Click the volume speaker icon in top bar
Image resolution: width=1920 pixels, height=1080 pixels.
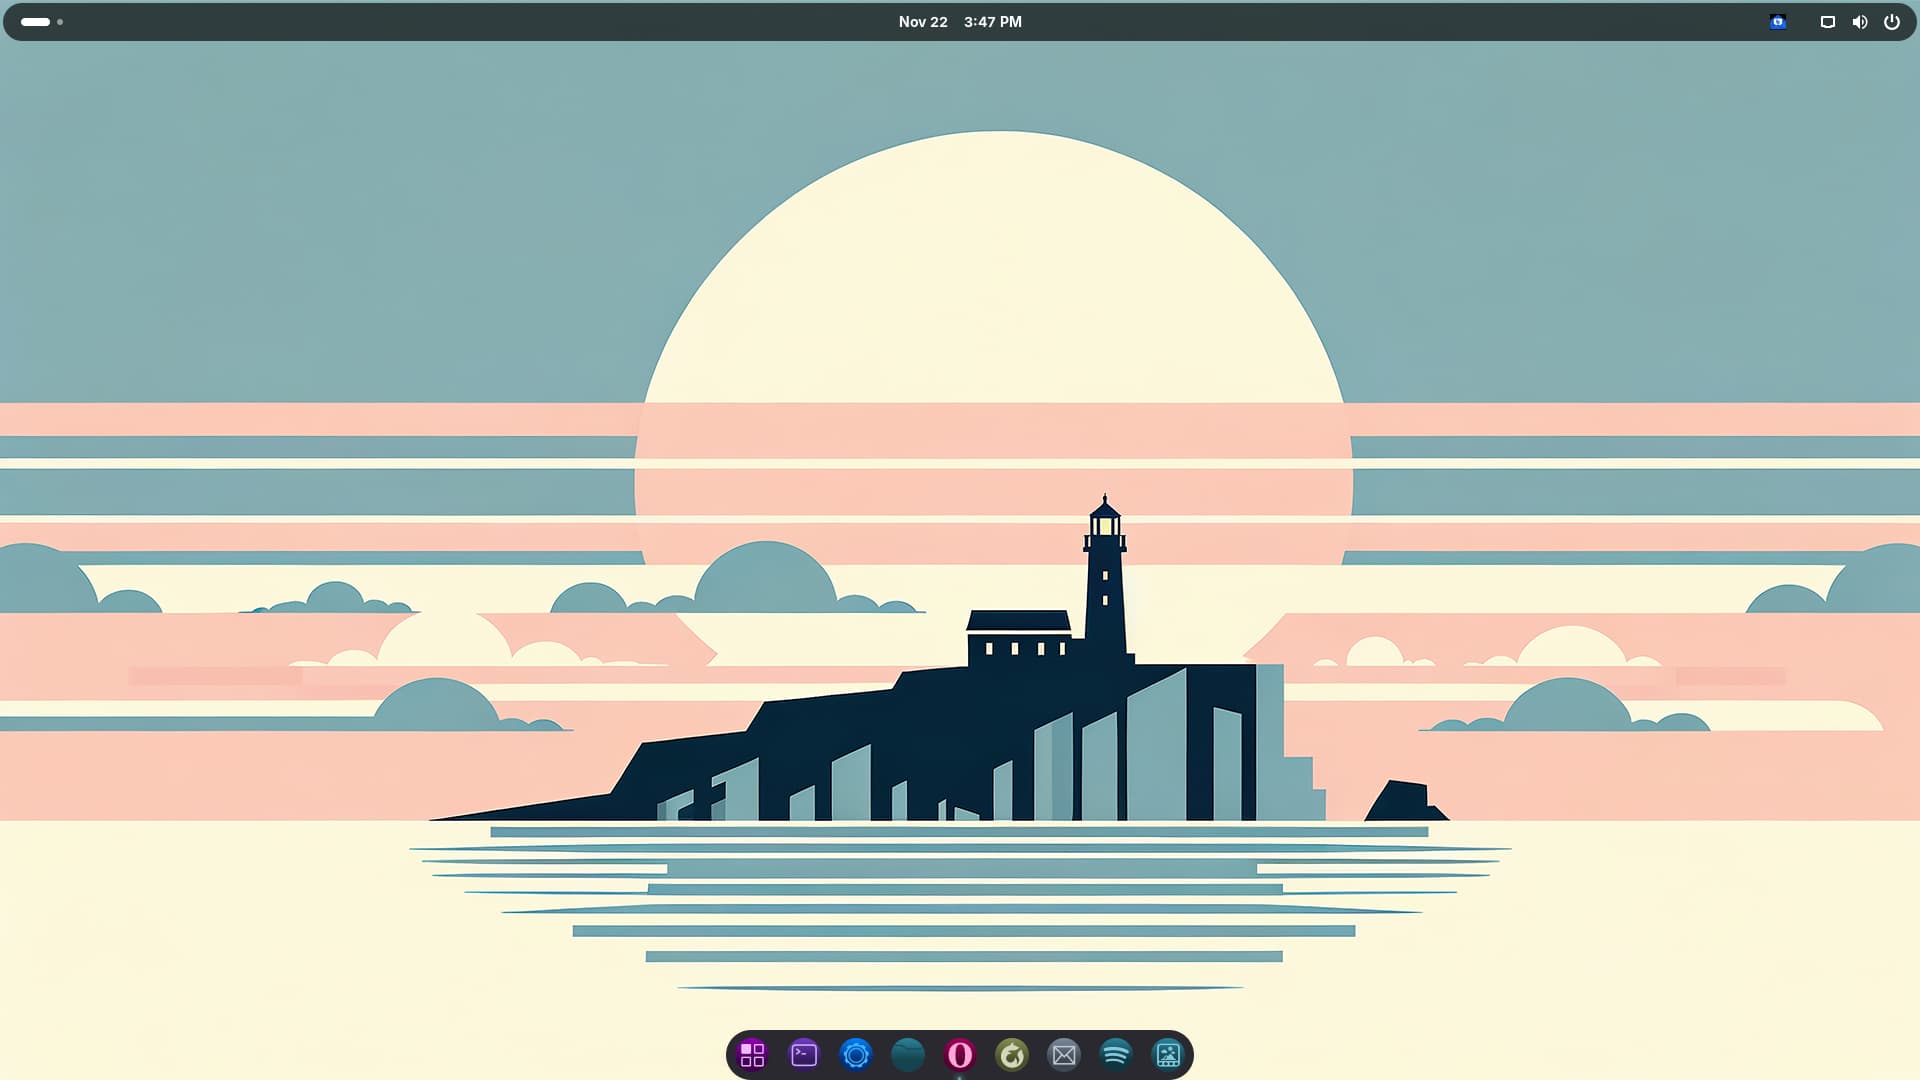(x=1859, y=22)
